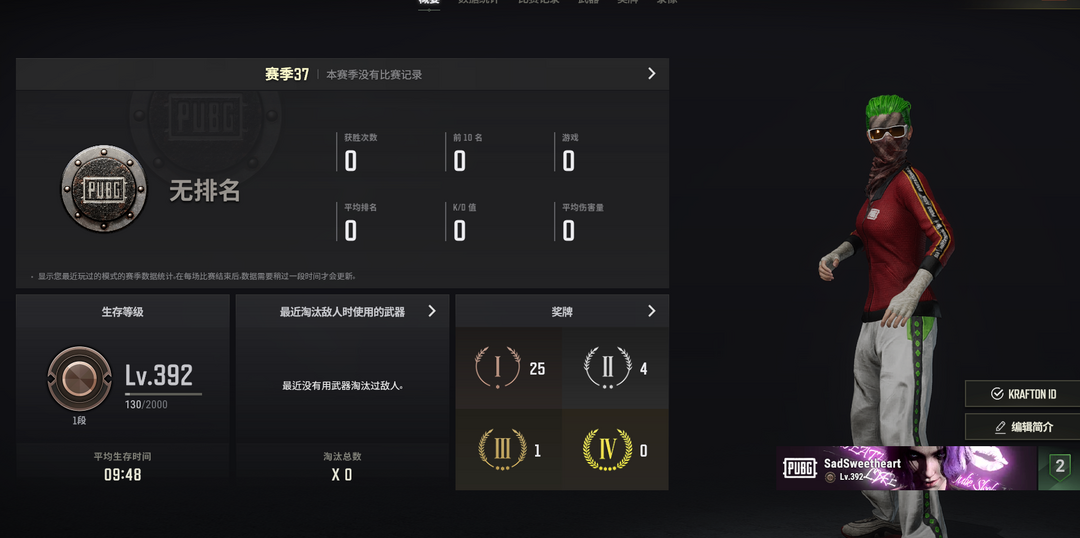Select the bronze tier I medal icon
The height and width of the screenshot is (538, 1080).
pyautogui.click(x=497, y=368)
